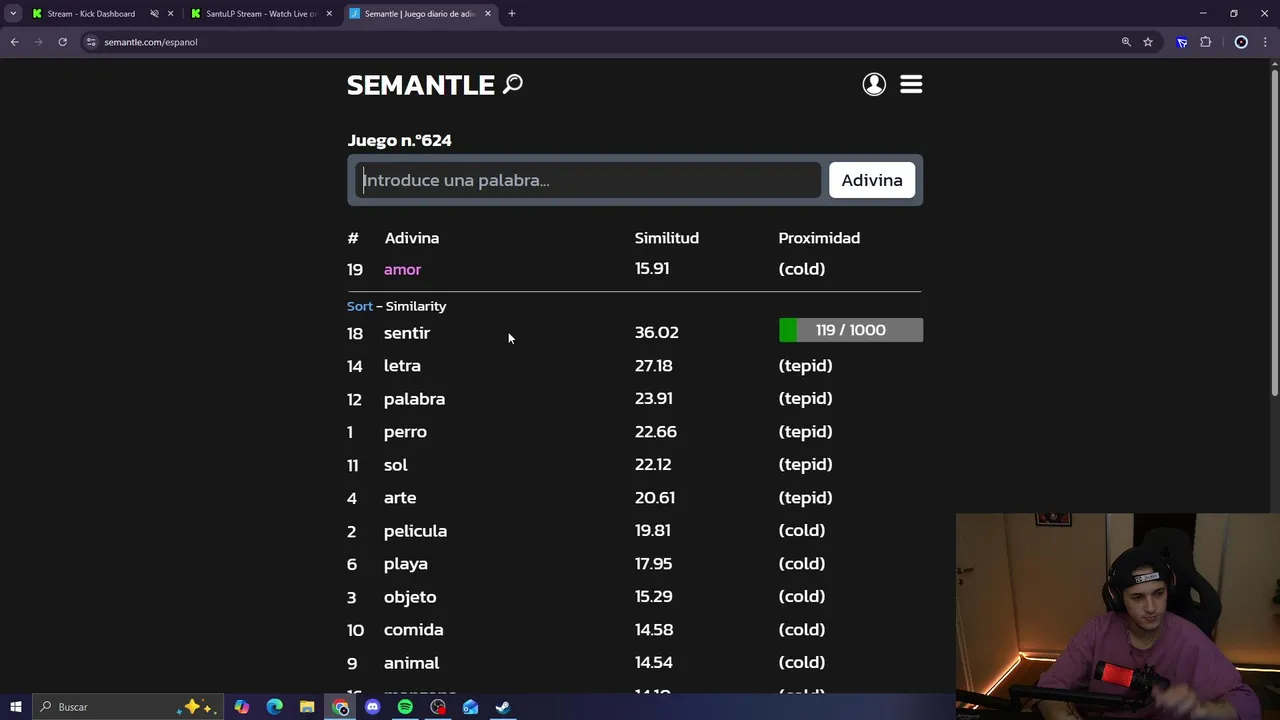Click the Semantle magnifier logo icon
This screenshot has height=720, width=1280.
(x=513, y=84)
